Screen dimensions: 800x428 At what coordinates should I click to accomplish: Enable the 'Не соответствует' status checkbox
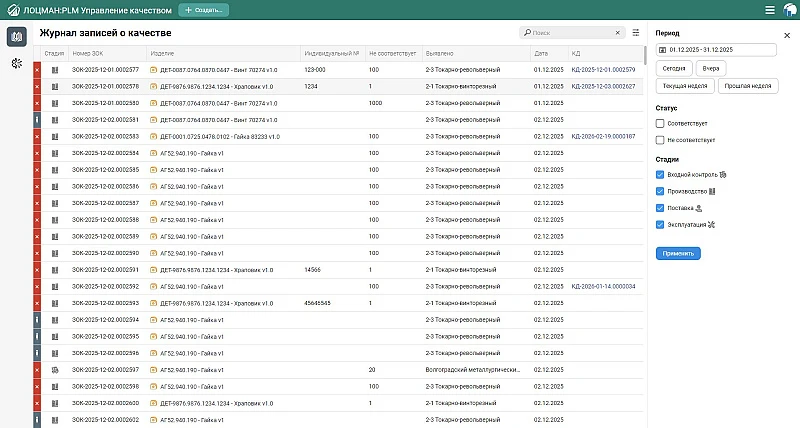point(660,140)
